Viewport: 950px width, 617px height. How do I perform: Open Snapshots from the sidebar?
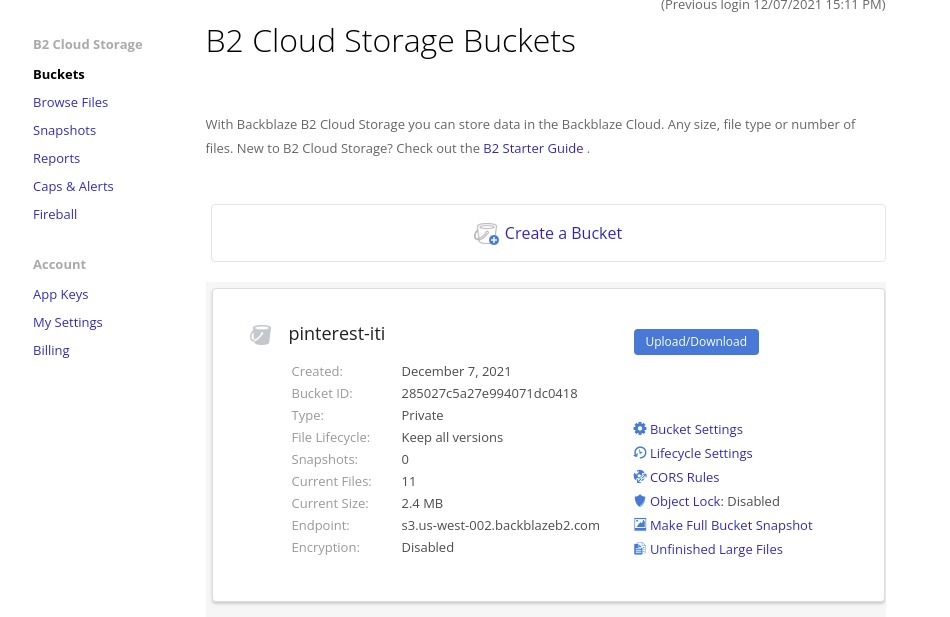[64, 130]
